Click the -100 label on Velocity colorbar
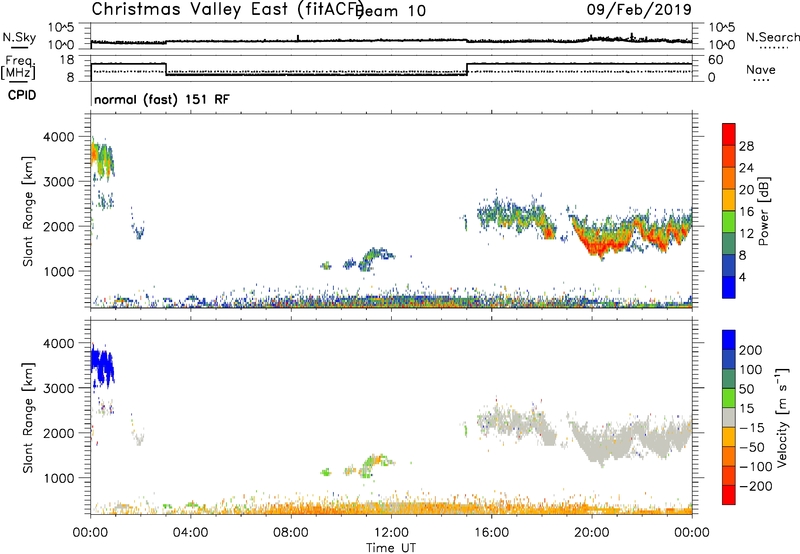 [x=755, y=467]
